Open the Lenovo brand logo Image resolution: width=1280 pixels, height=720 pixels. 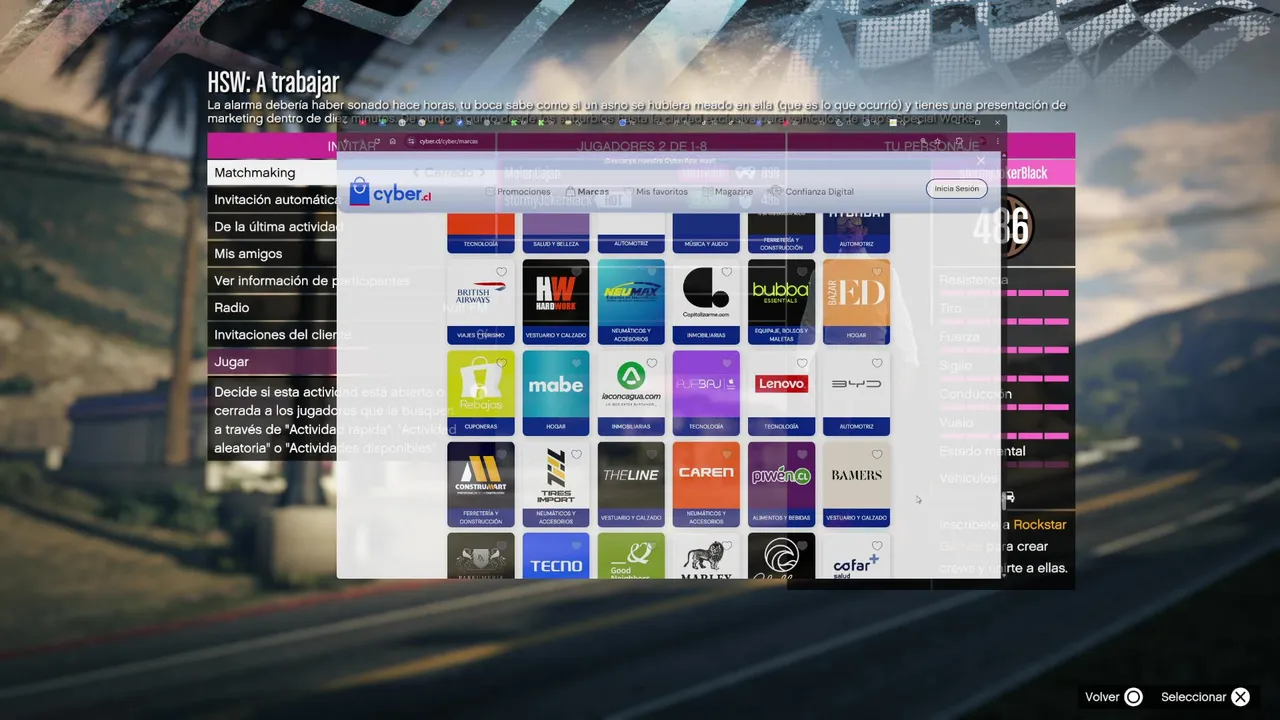click(781, 384)
